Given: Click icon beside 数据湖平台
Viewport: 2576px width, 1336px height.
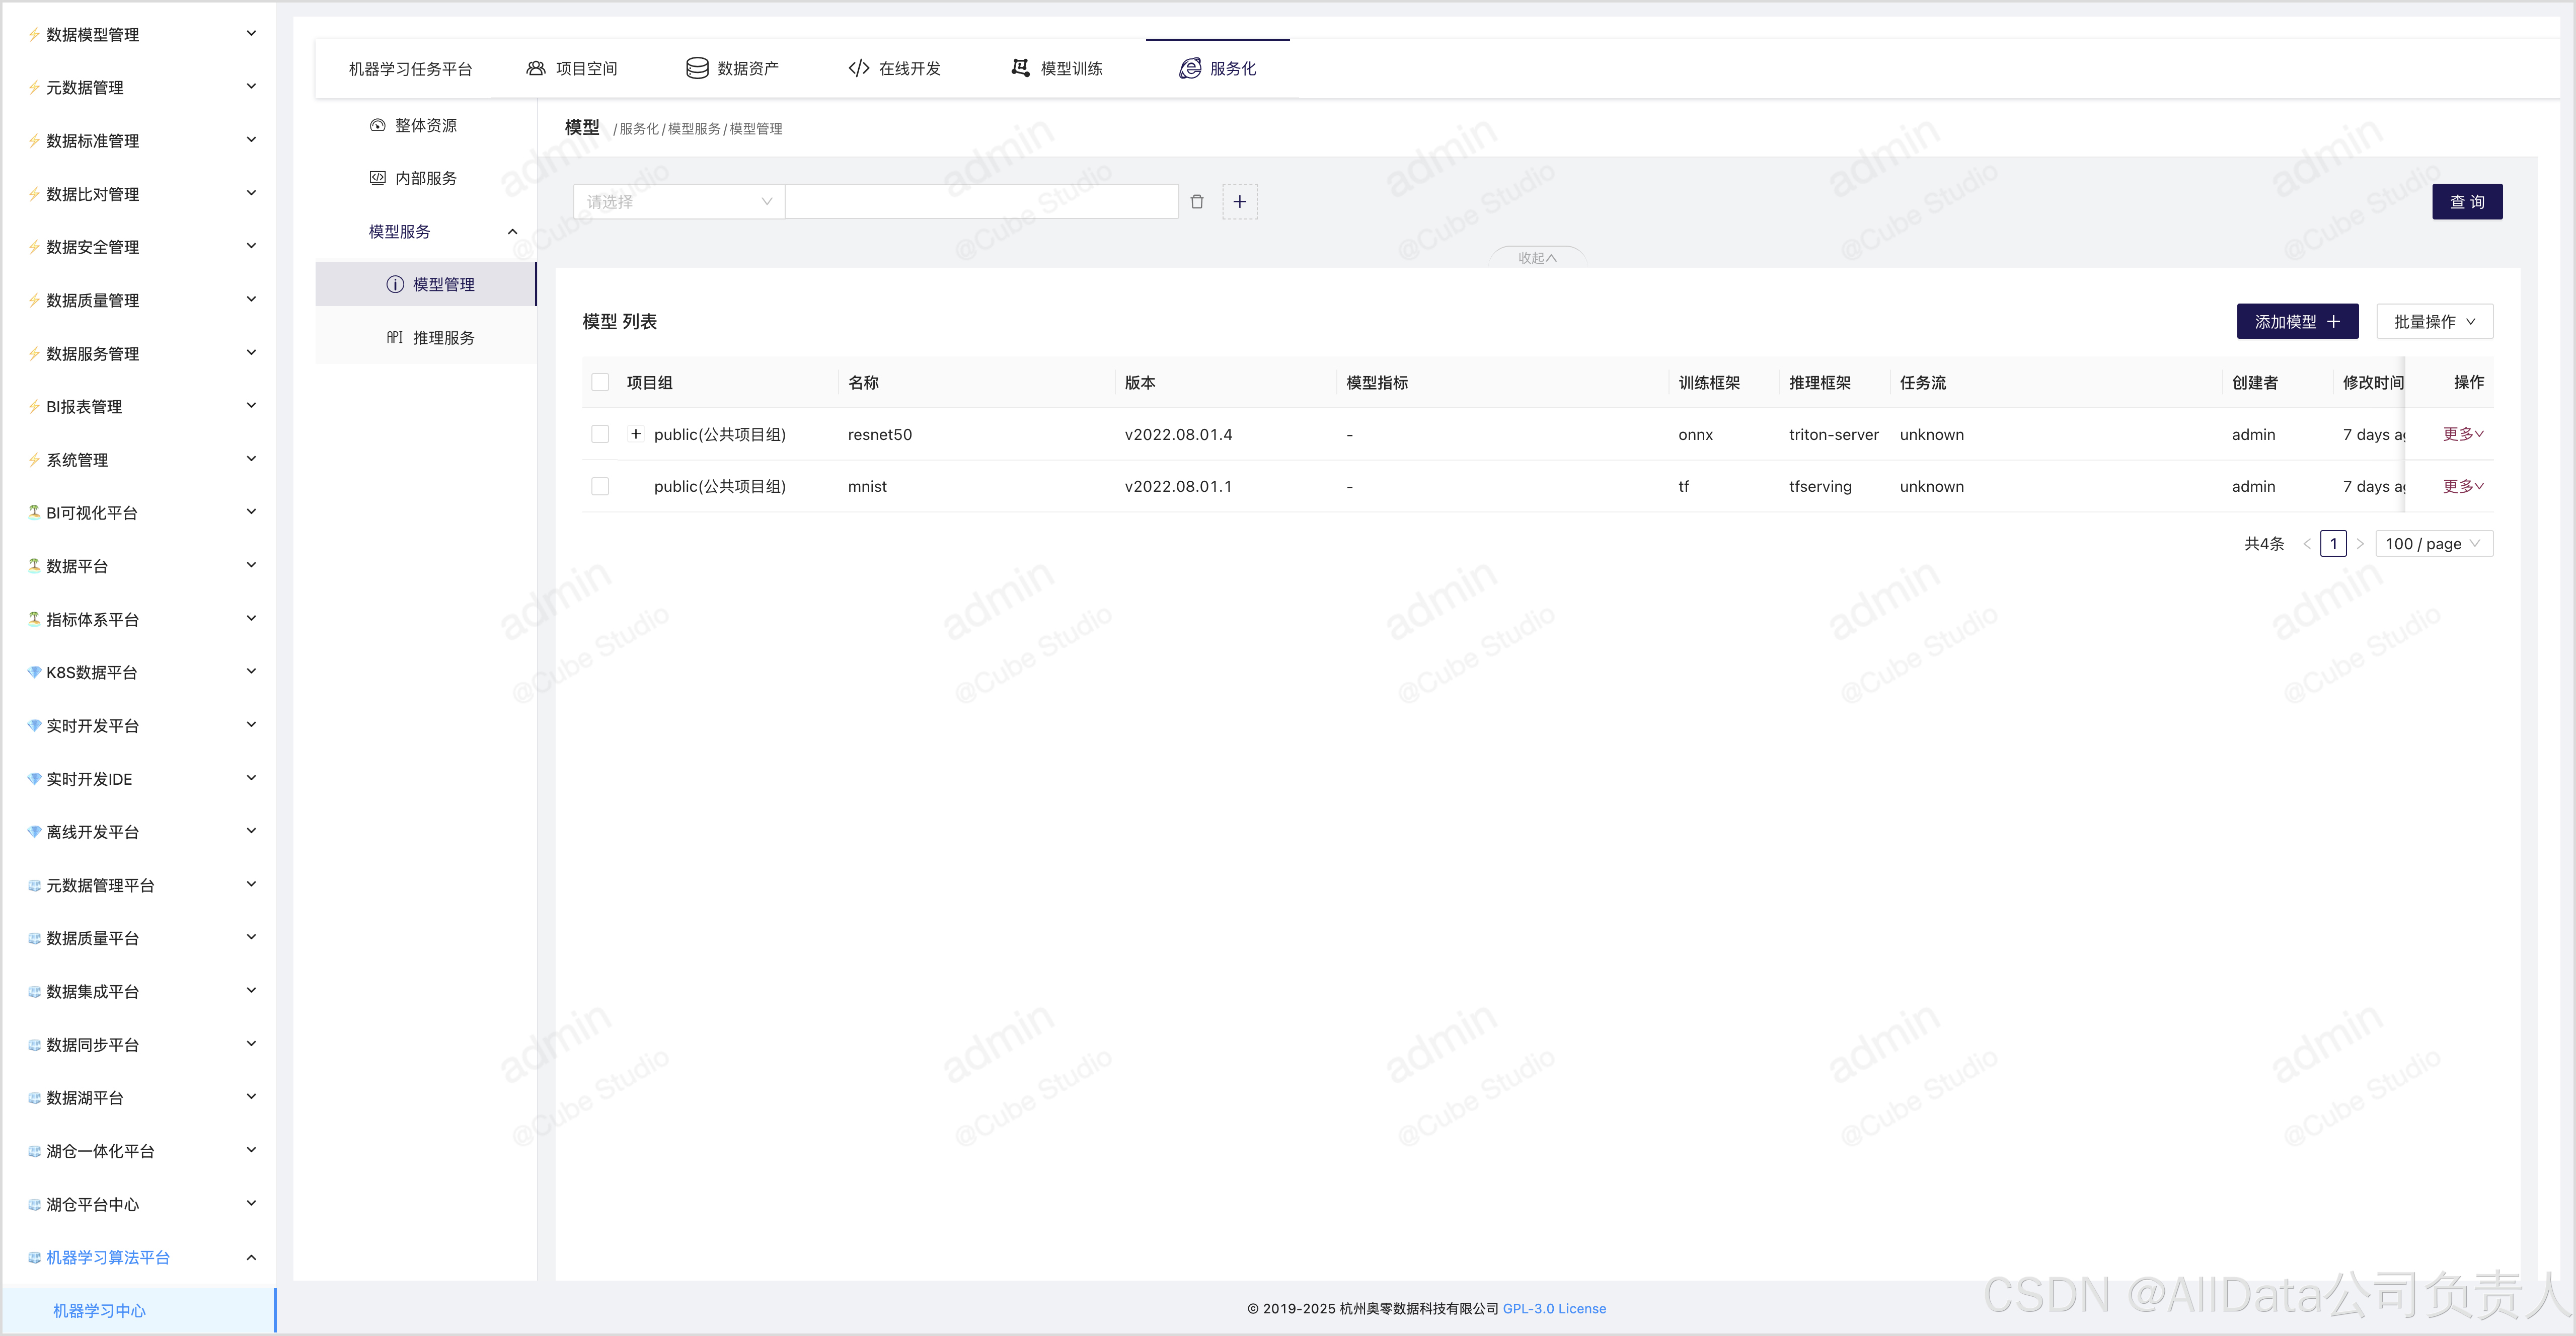Looking at the screenshot, I should coord(34,1098).
